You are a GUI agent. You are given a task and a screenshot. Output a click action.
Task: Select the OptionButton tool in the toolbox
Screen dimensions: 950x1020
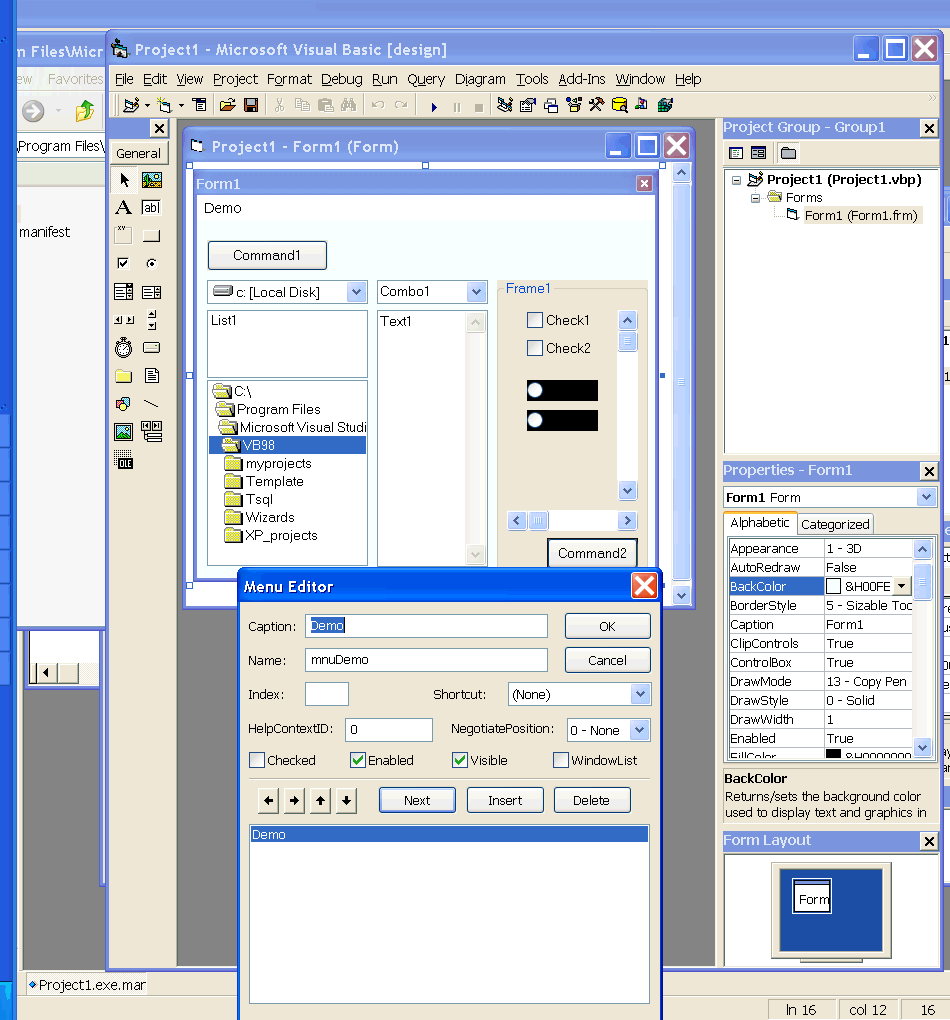[x=152, y=263]
